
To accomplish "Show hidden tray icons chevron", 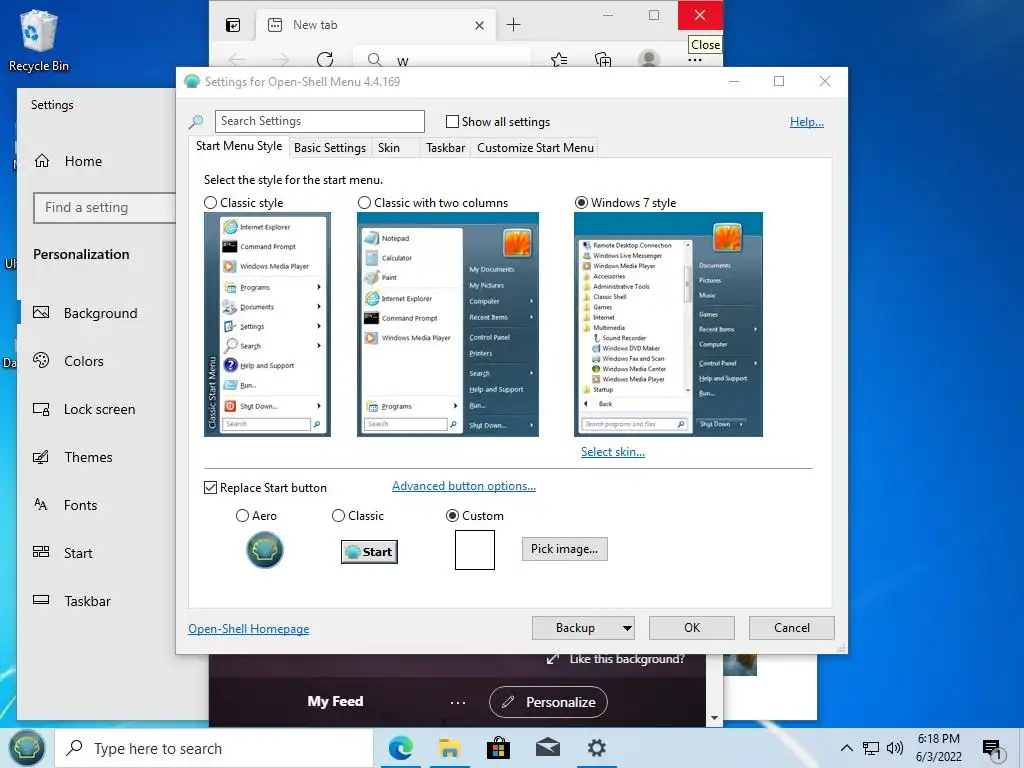I will pos(846,748).
